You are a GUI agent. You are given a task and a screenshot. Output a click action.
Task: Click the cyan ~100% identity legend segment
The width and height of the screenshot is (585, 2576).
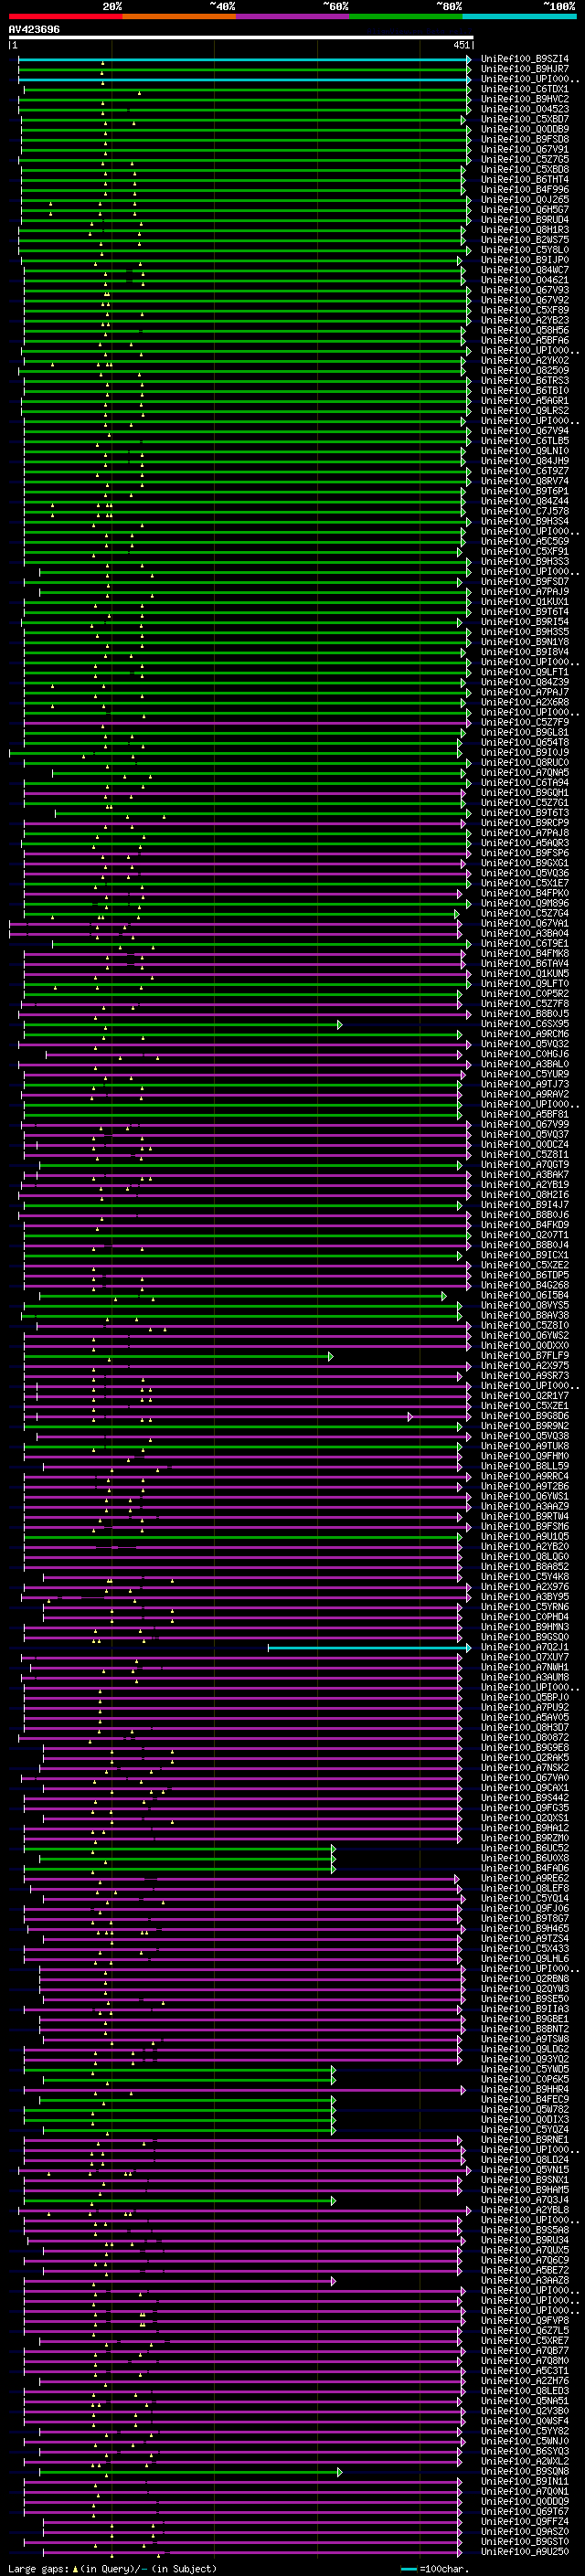519,16
